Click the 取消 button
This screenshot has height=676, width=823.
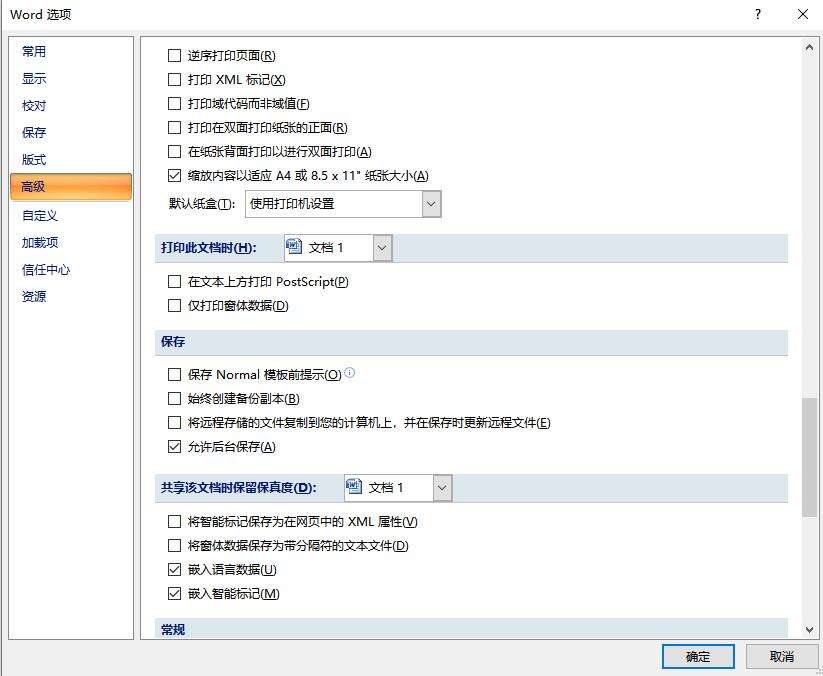pos(781,656)
